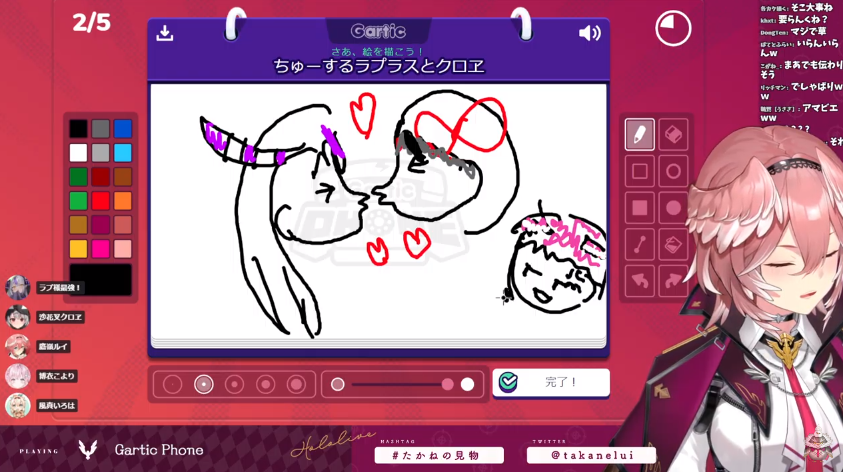Select the outlined rectangle tool
Screen dimensions: 843x472
(639, 171)
